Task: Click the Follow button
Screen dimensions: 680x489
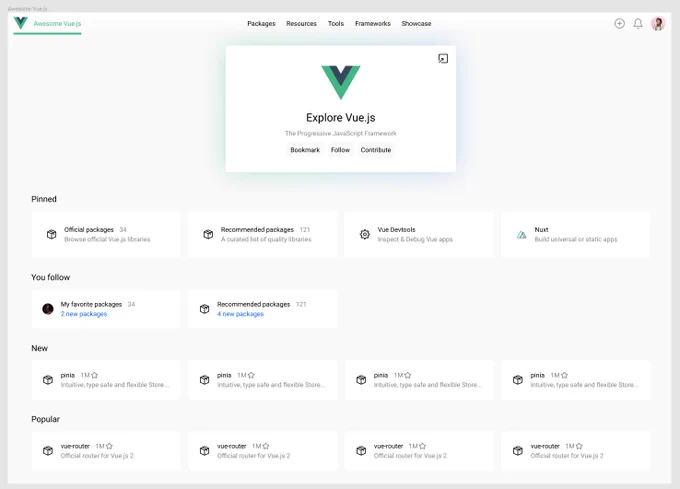Action: 340,150
